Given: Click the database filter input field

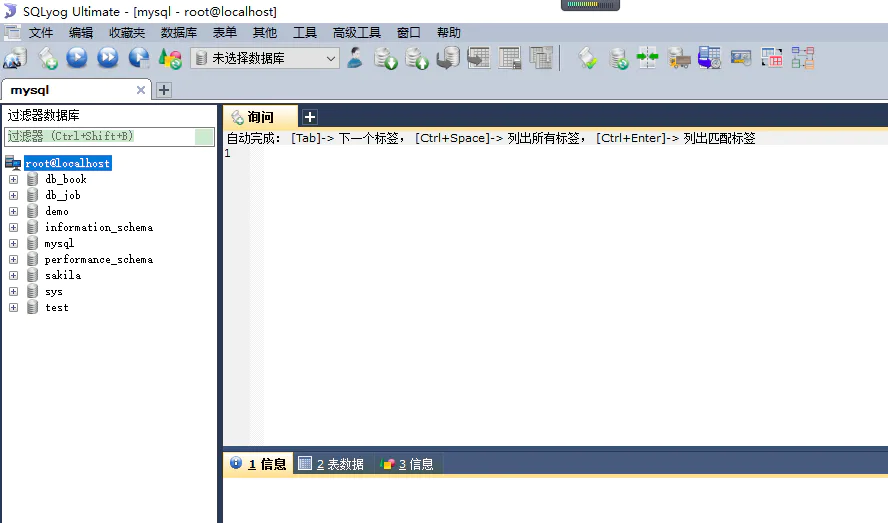Looking at the screenshot, I should coord(109,137).
